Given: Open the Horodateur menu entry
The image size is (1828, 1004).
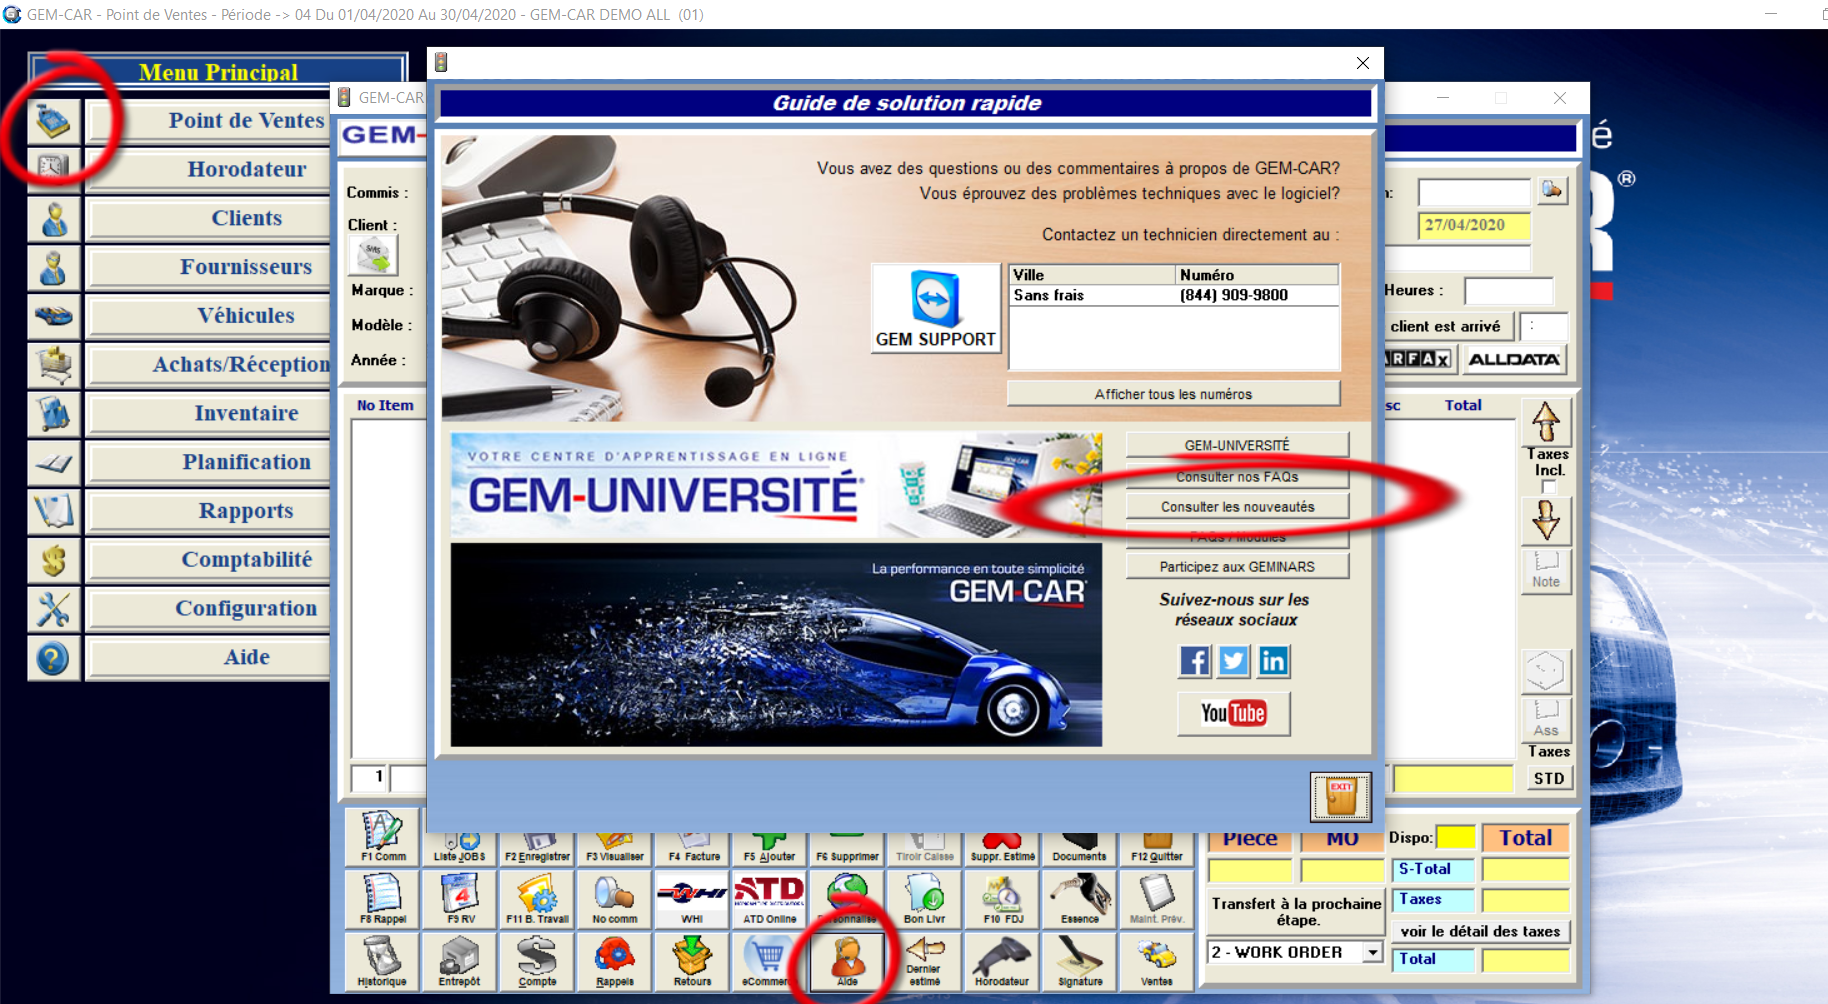Looking at the screenshot, I should point(210,169).
